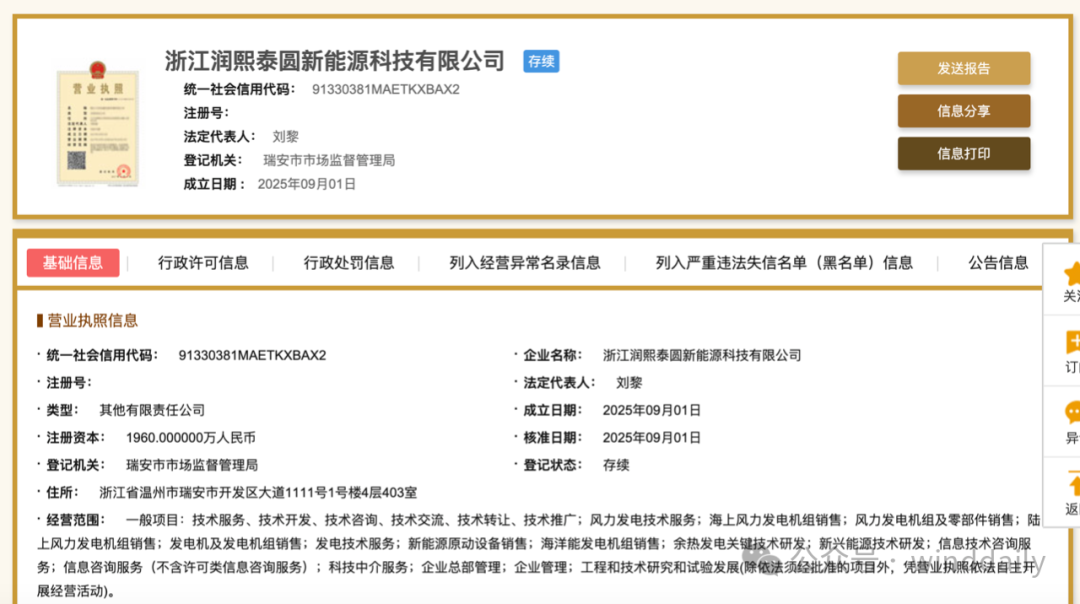Open the 列入严重违法失信名单（黑名单）信息 tab
Screen dimensions: 1080x604
pyautogui.click(x=784, y=263)
